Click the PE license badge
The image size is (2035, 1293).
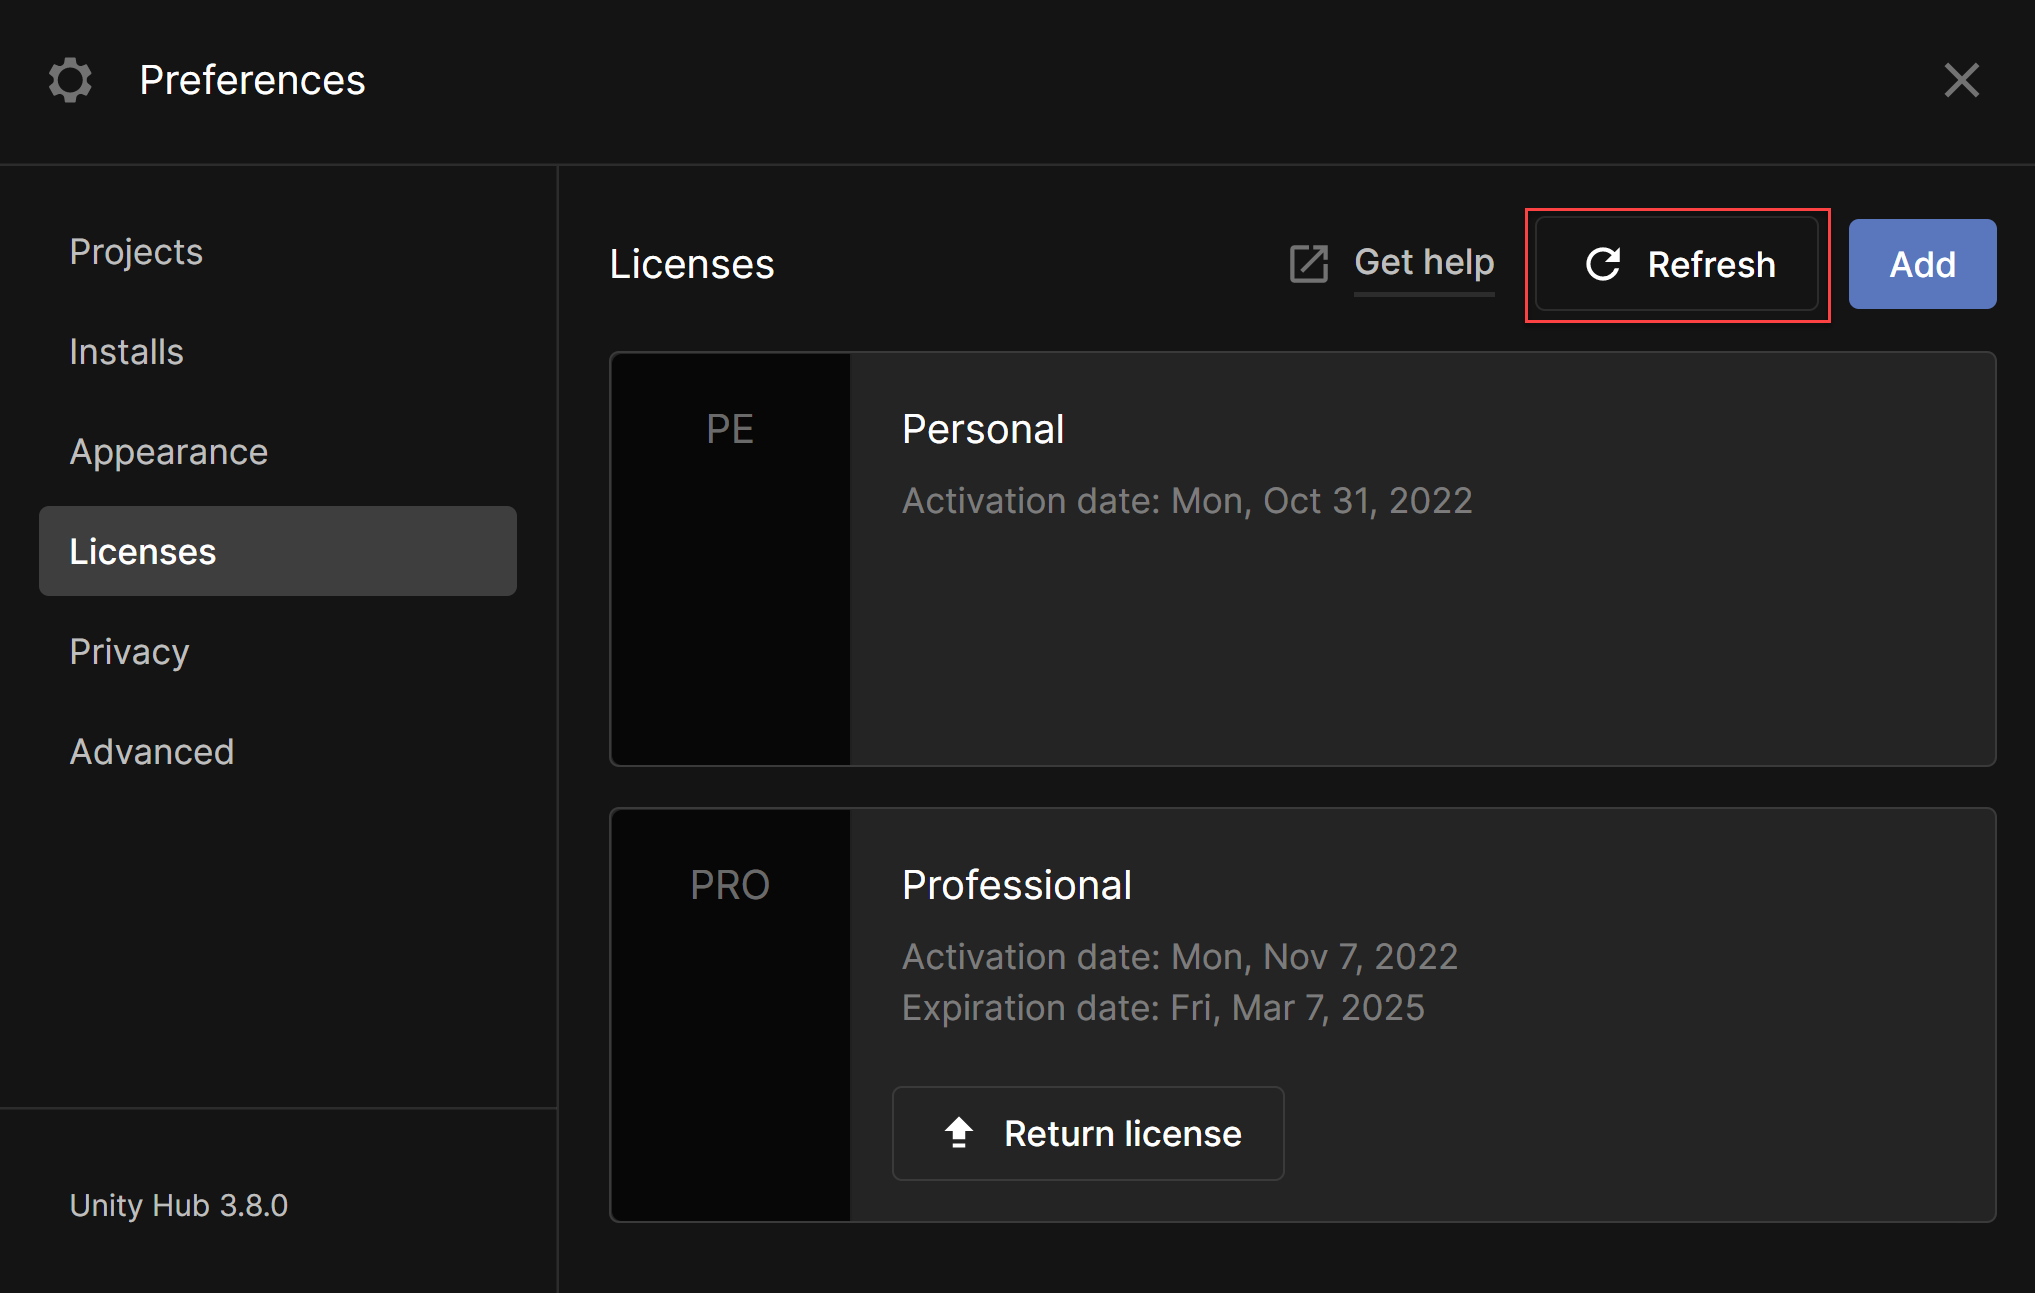pyautogui.click(x=730, y=429)
